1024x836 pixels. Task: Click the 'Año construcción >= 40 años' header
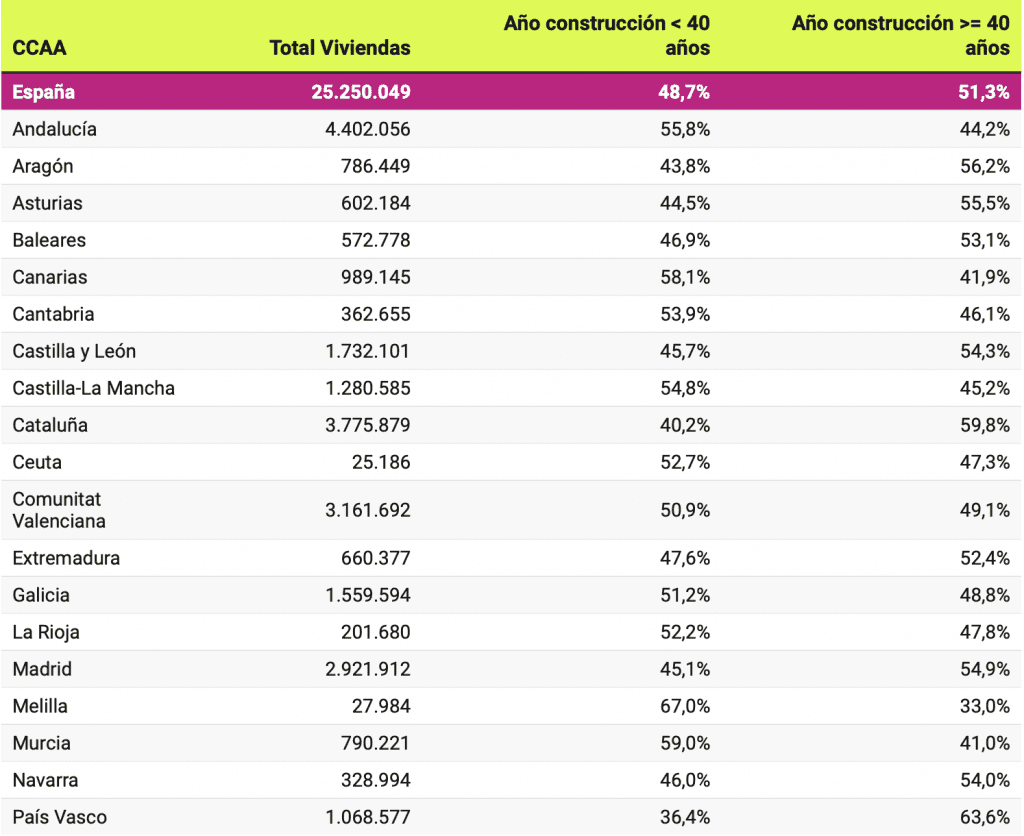click(x=900, y=35)
